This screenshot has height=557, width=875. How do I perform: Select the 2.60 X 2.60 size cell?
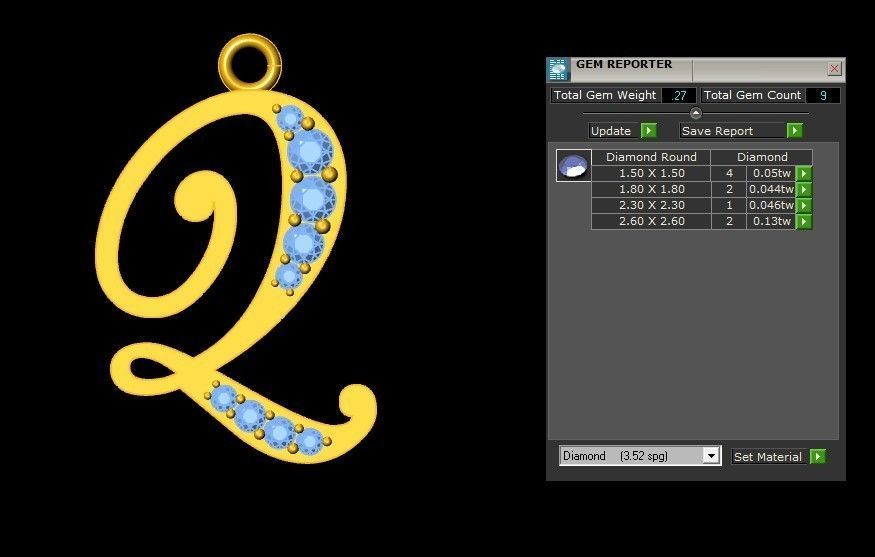pyautogui.click(x=651, y=222)
